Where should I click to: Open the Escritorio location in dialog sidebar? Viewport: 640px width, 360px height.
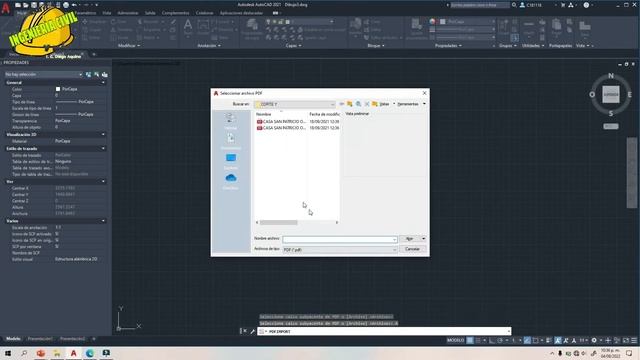[230, 161]
